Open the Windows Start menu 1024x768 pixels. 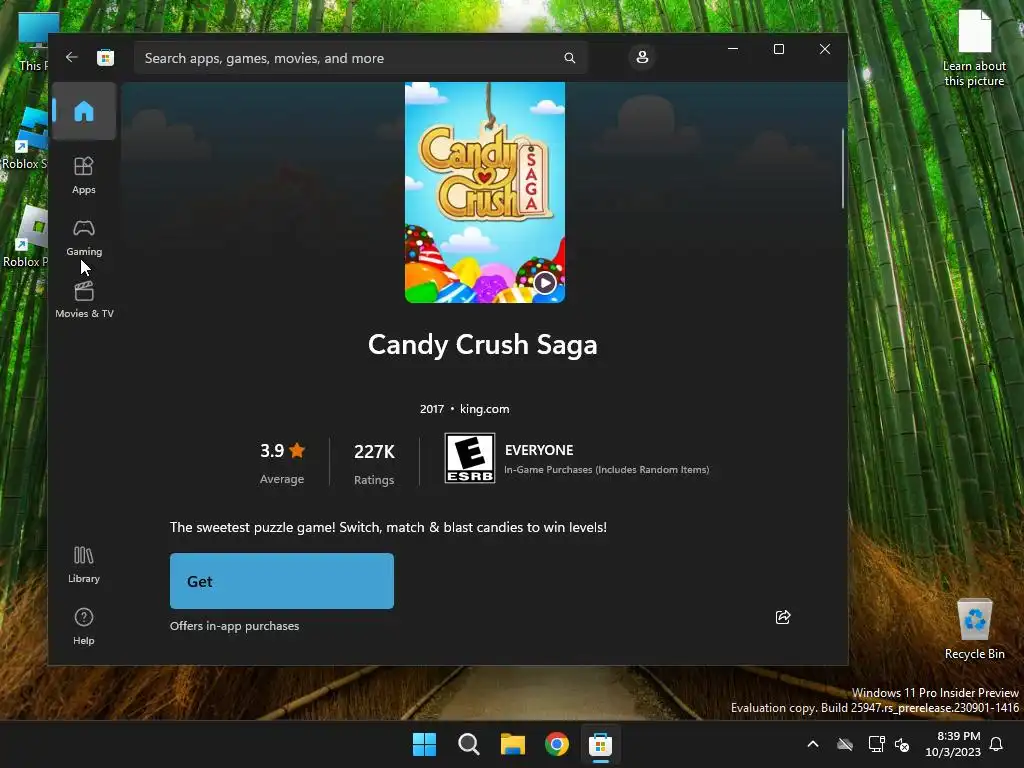click(424, 744)
